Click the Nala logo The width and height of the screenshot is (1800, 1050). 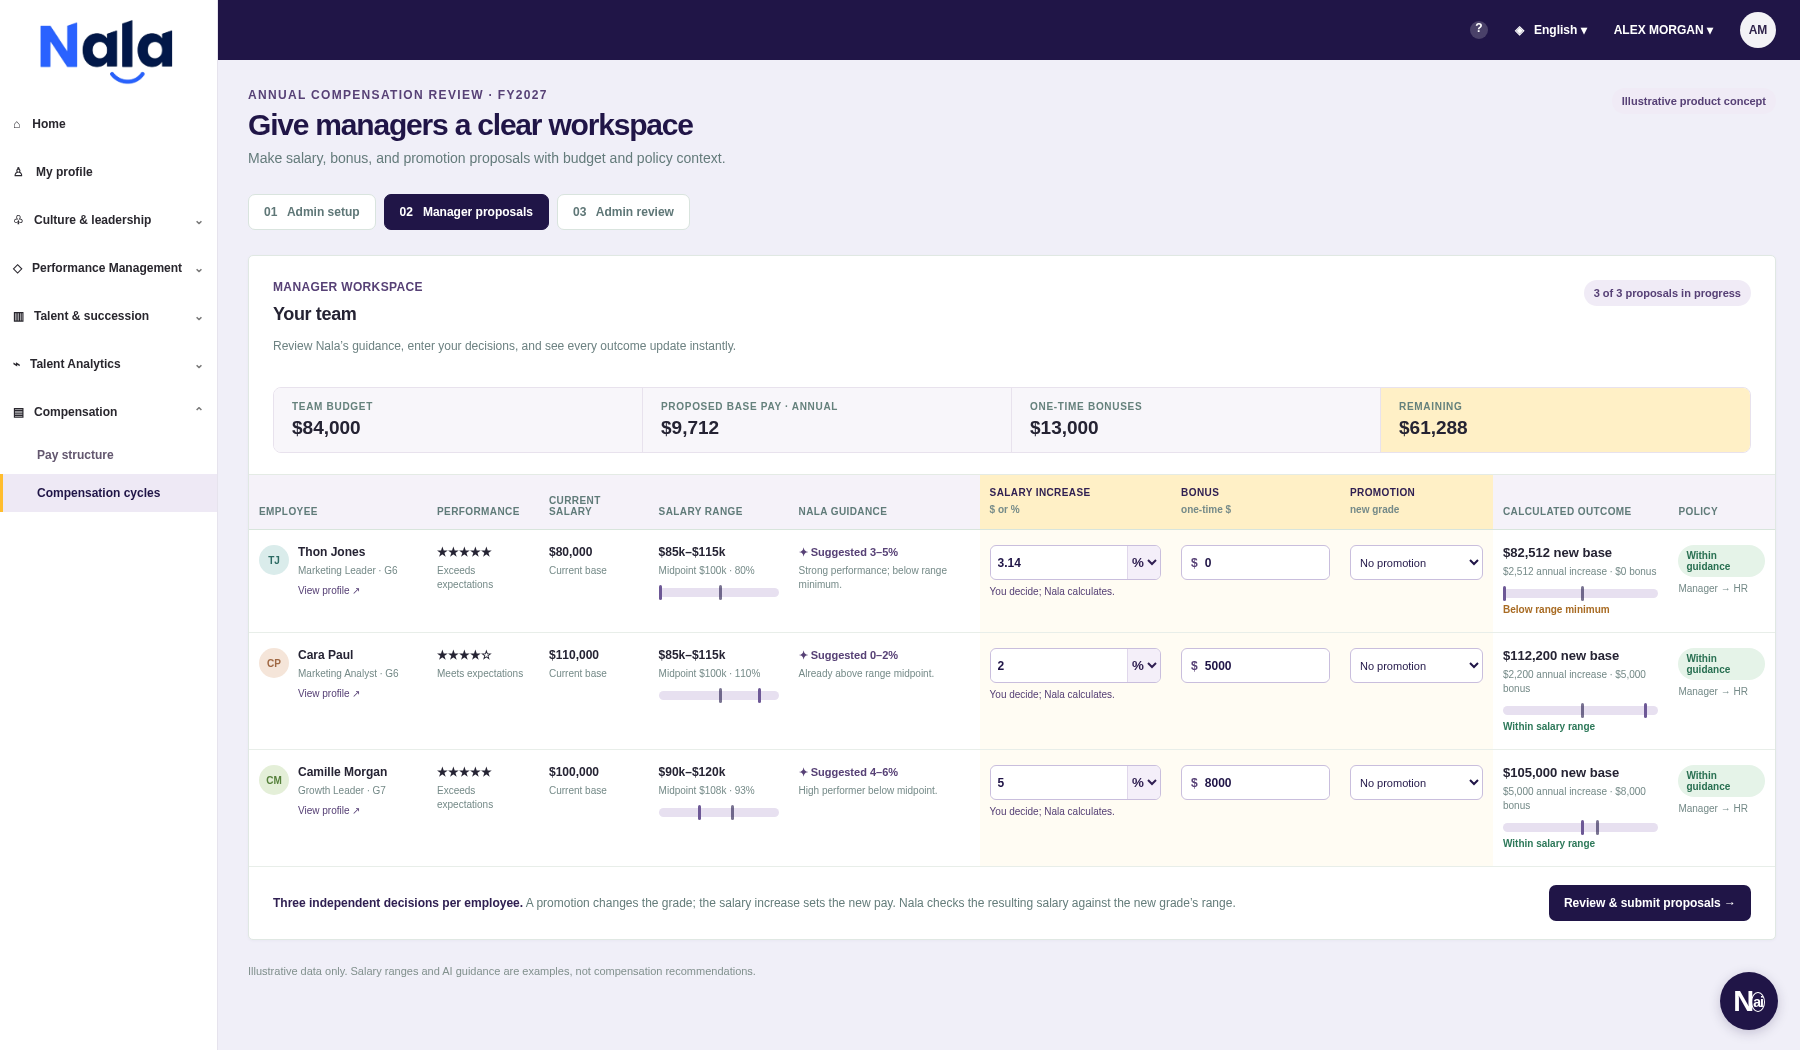tap(106, 52)
